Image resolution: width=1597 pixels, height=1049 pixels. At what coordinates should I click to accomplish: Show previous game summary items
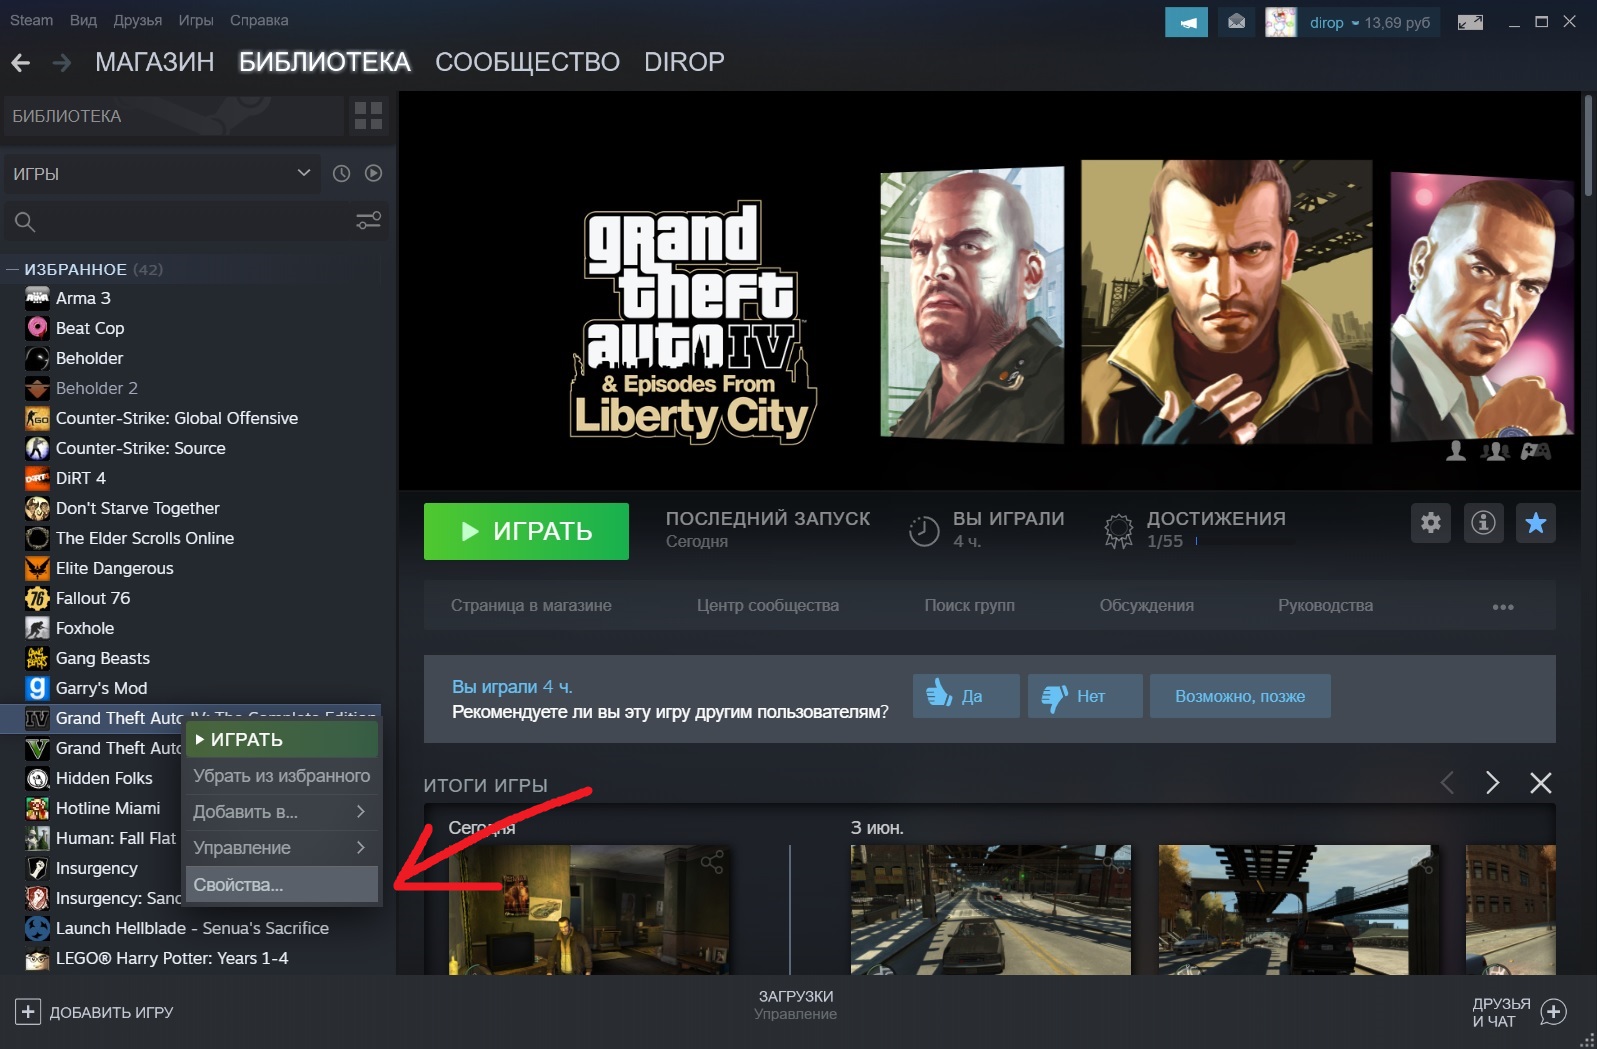(1446, 783)
